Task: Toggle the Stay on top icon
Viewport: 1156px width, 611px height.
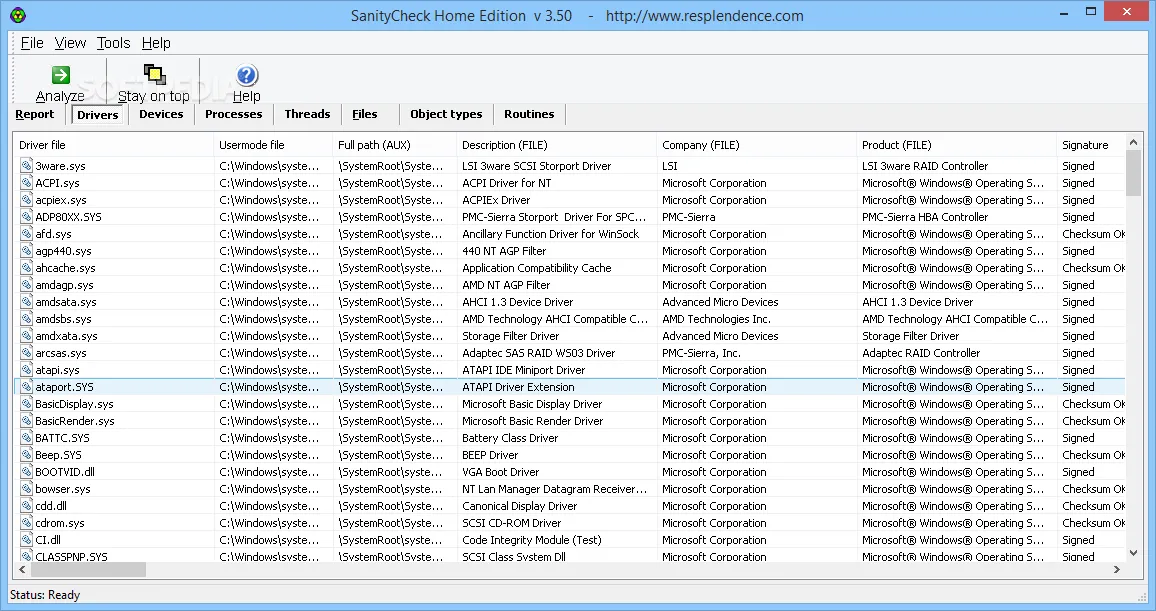Action: 154,74
